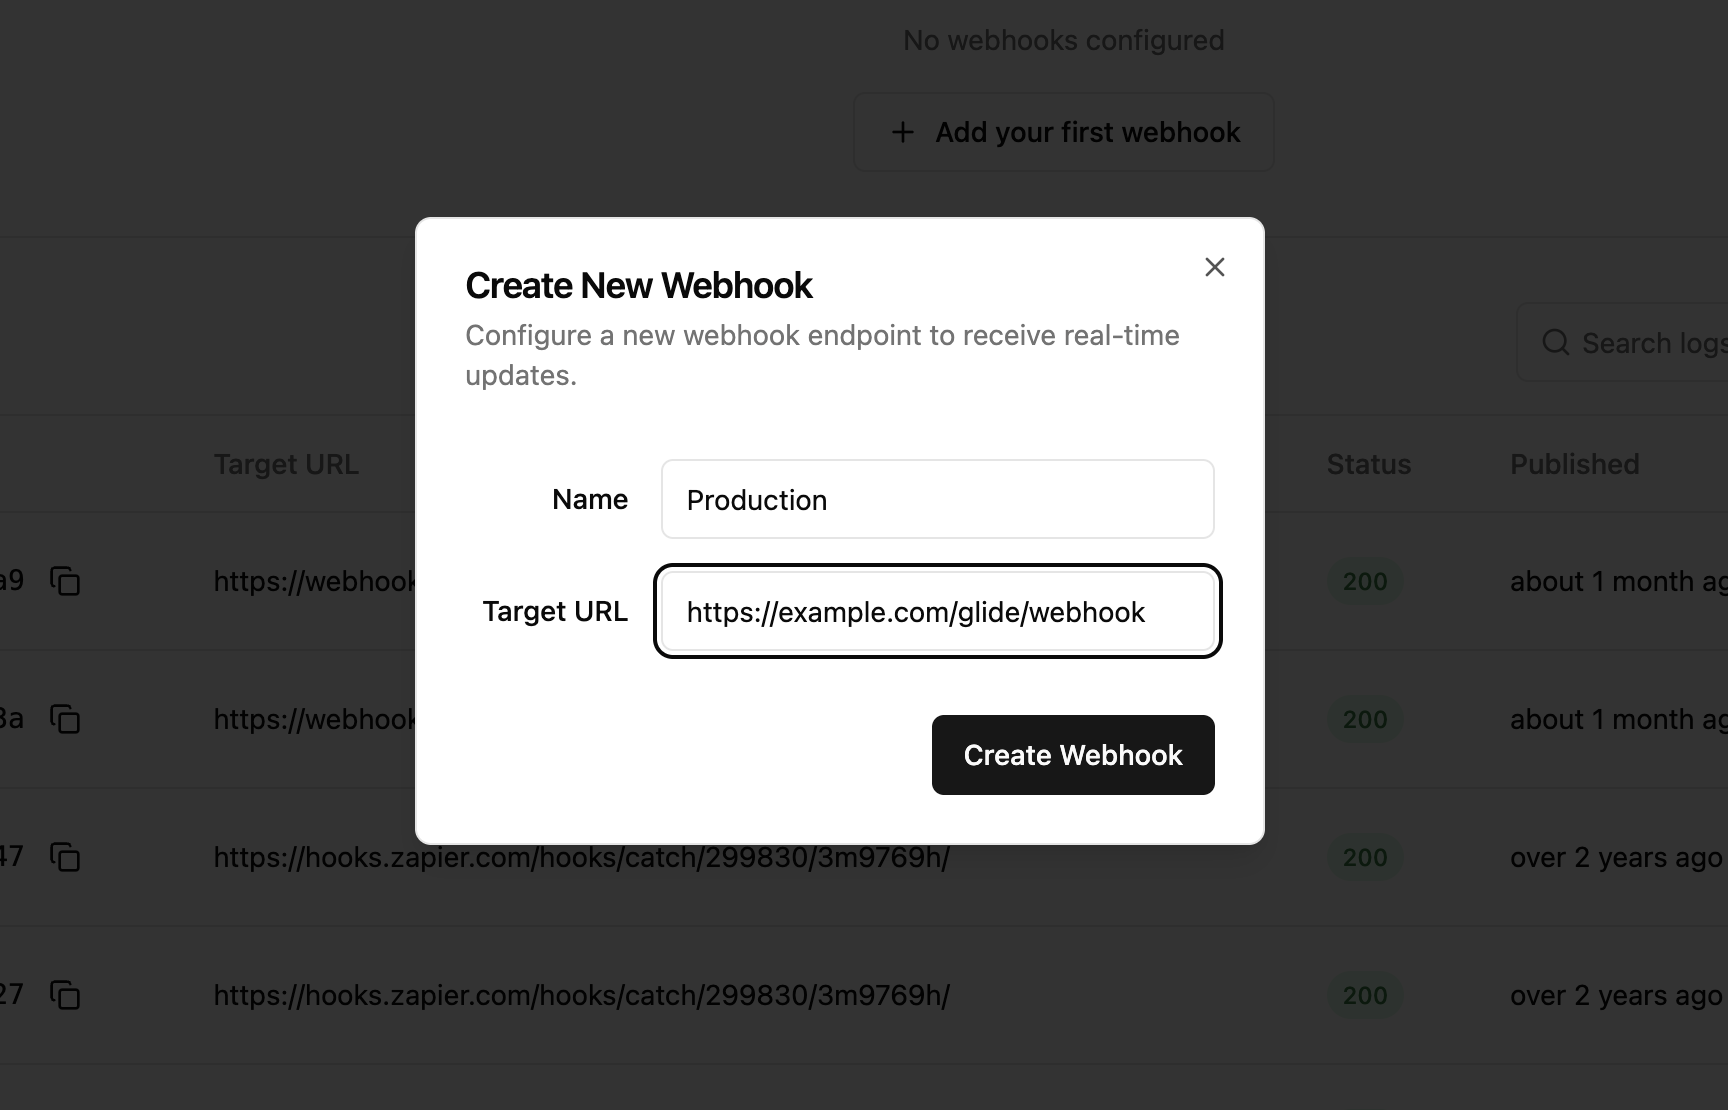Focus the Name input field

[x=937, y=499]
